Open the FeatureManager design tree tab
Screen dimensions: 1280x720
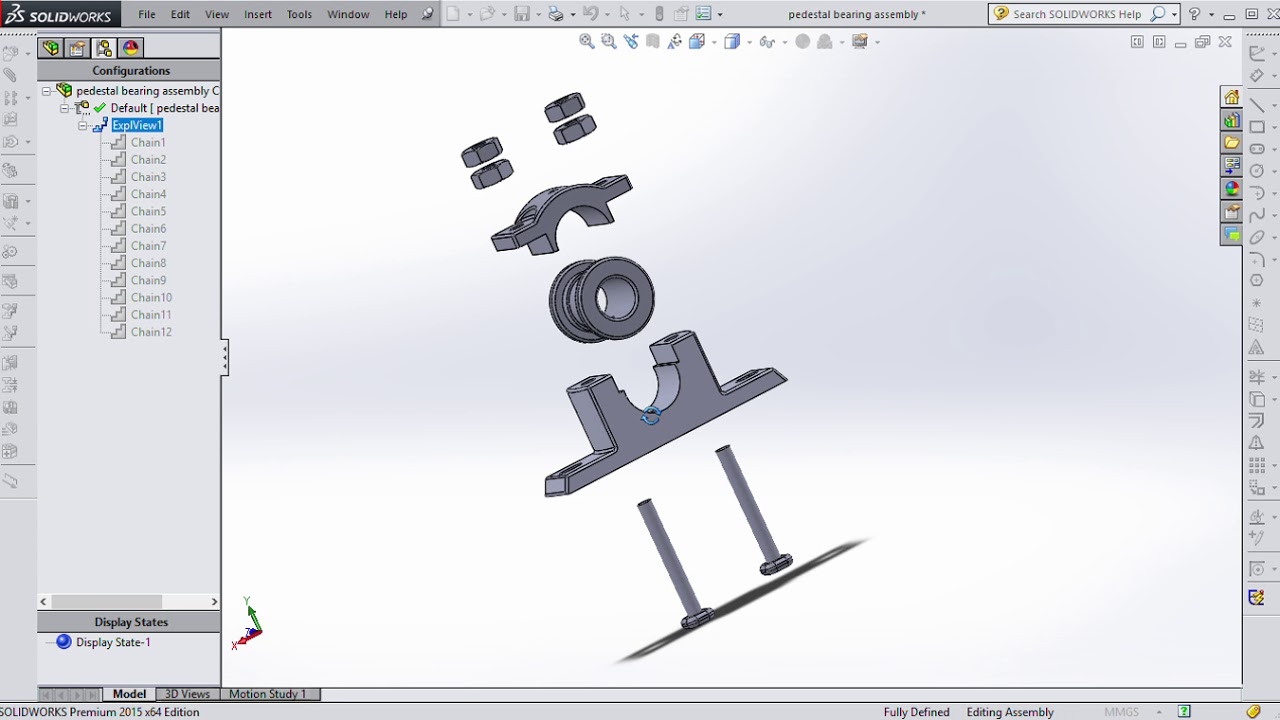pos(50,48)
